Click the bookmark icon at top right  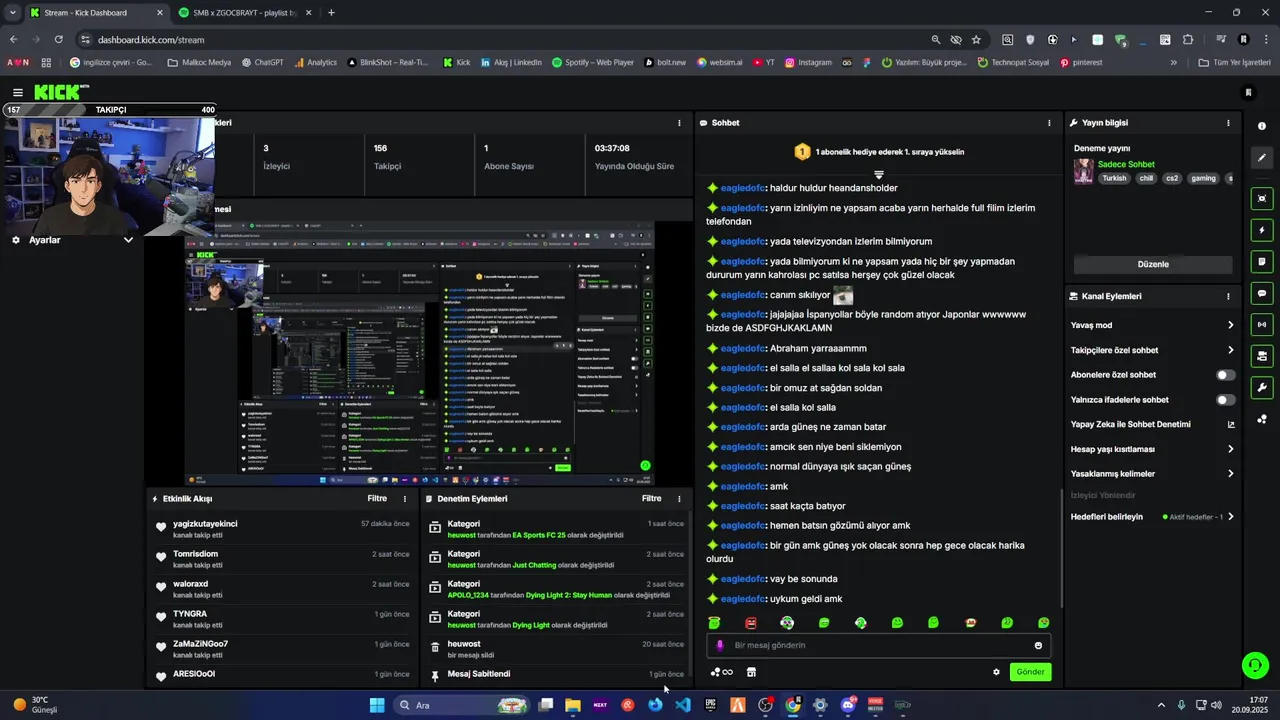pos(1248,92)
